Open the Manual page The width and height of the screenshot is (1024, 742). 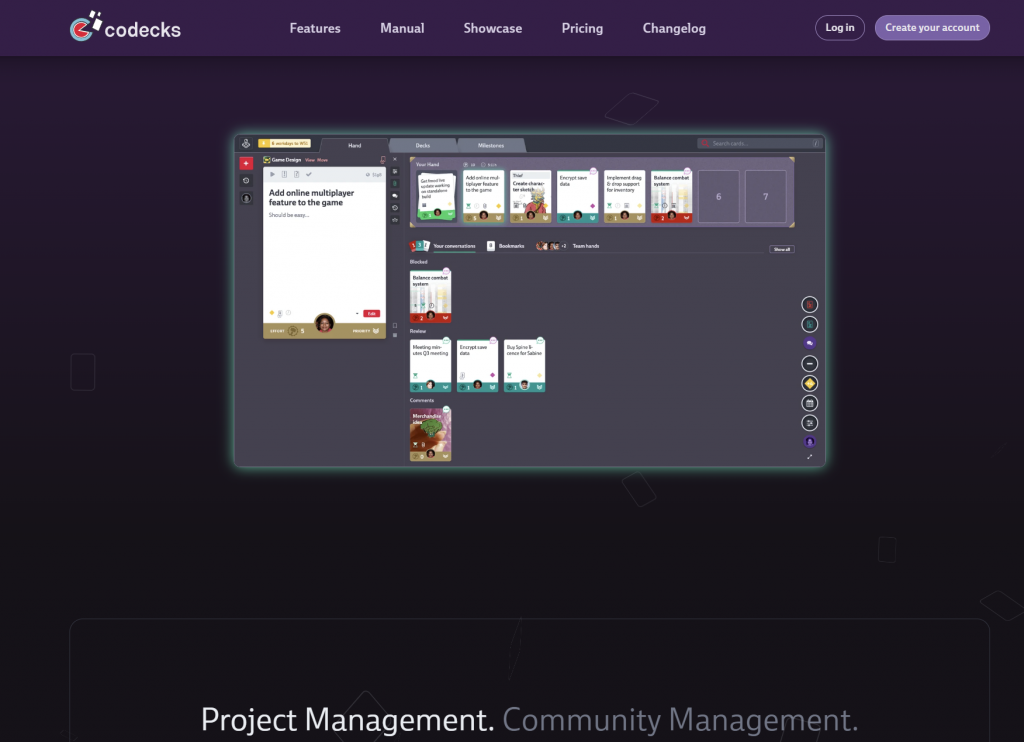[402, 28]
